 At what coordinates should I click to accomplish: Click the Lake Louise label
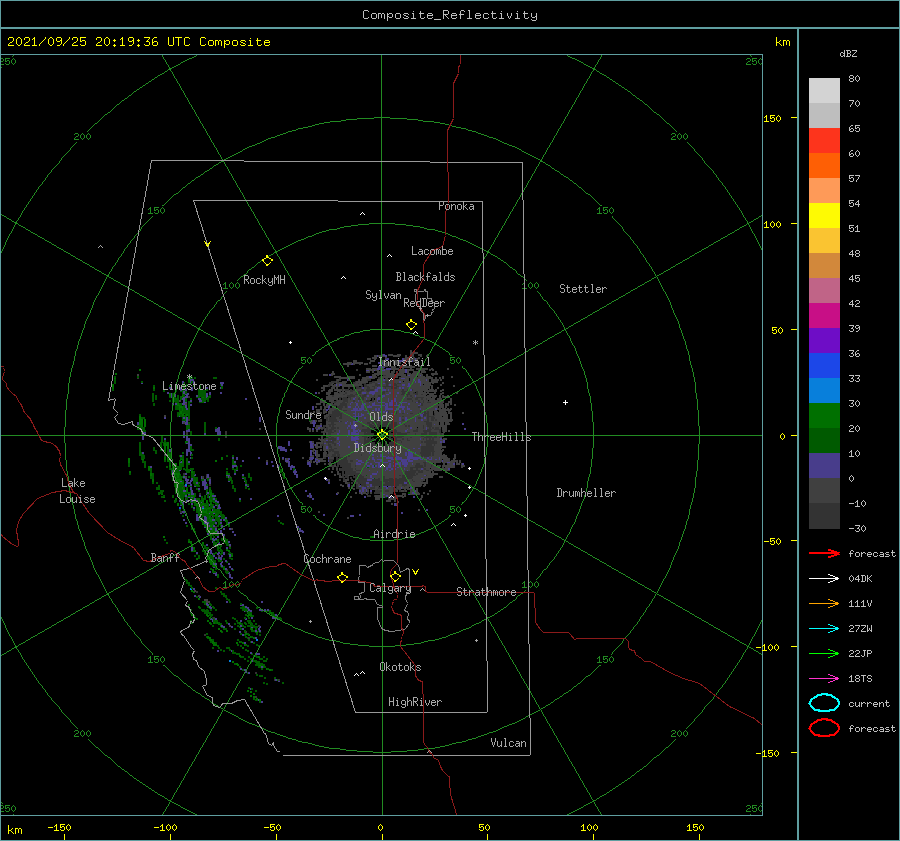point(77,491)
